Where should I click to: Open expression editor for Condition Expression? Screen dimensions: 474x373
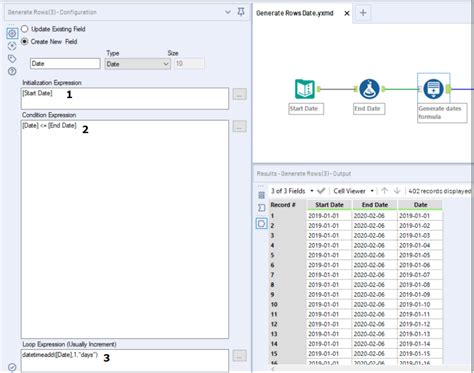(x=239, y=127)
